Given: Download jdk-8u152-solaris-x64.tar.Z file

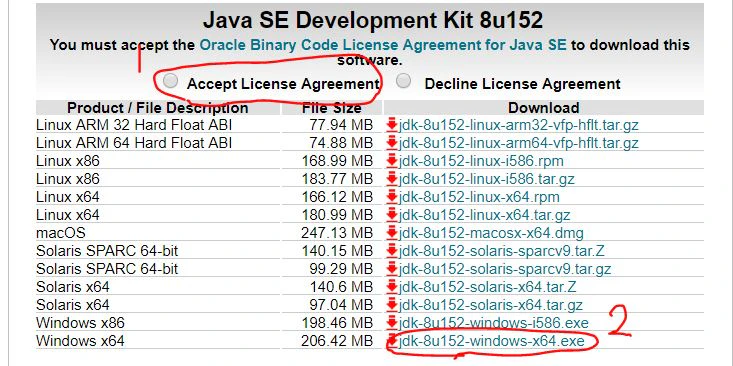Looking at the screenshot, I should pos(487,287).
